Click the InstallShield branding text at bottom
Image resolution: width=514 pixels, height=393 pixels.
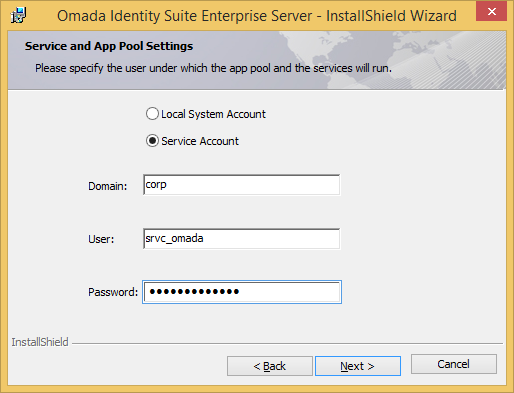click(x=40, y=342)
